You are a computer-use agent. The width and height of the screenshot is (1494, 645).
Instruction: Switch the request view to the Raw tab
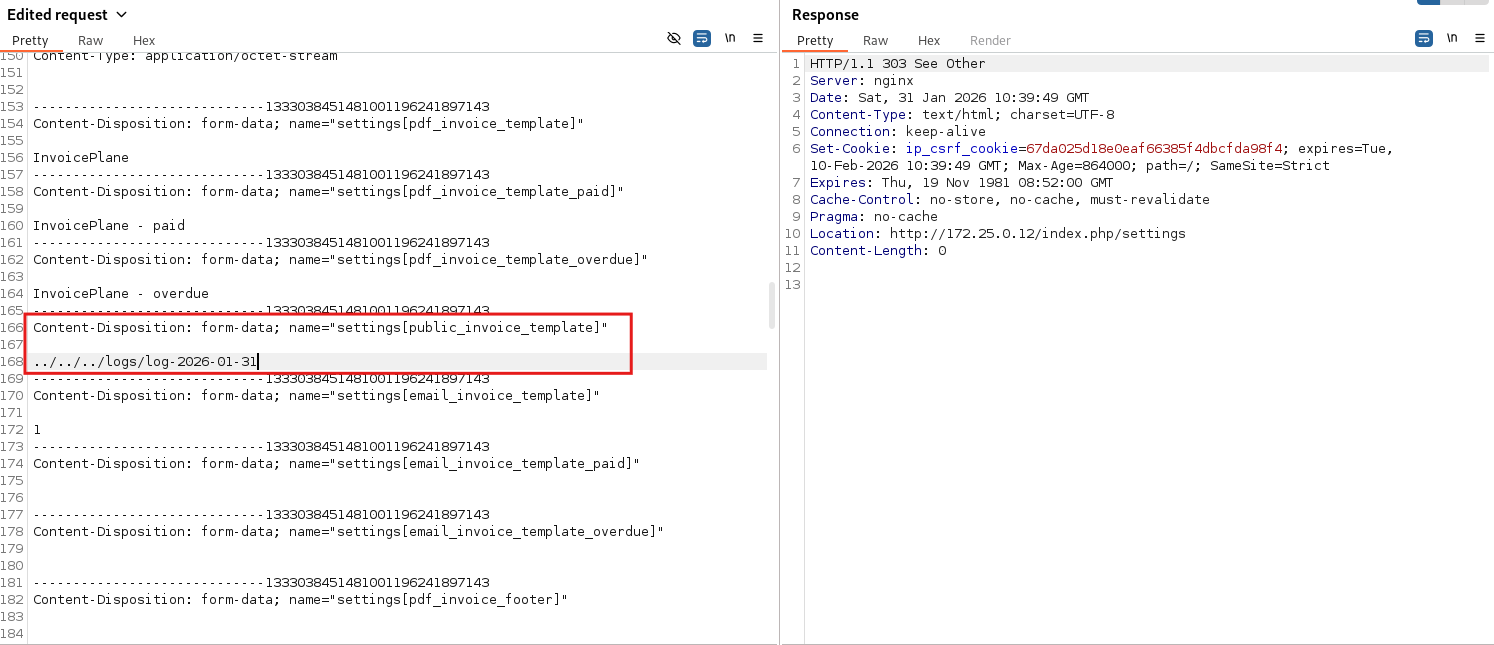(x=90, y=41)
